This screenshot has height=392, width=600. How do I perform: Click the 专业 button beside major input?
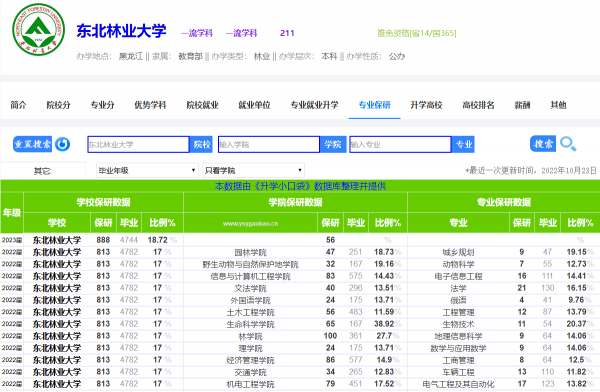[463, 144]
